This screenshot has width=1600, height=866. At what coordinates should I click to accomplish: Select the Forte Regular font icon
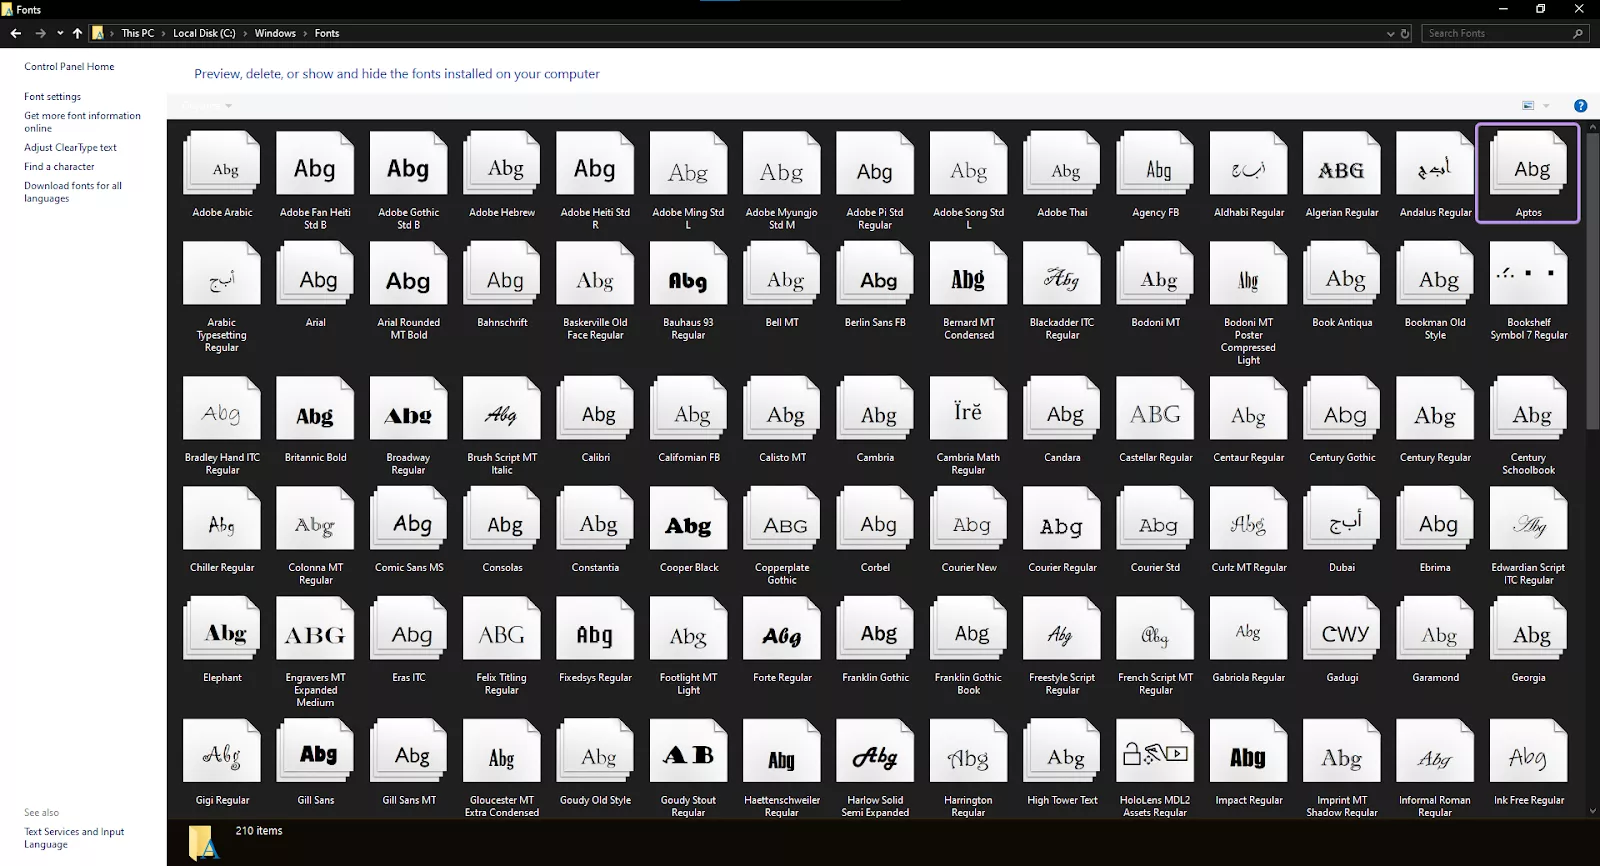tap(782, 628)
